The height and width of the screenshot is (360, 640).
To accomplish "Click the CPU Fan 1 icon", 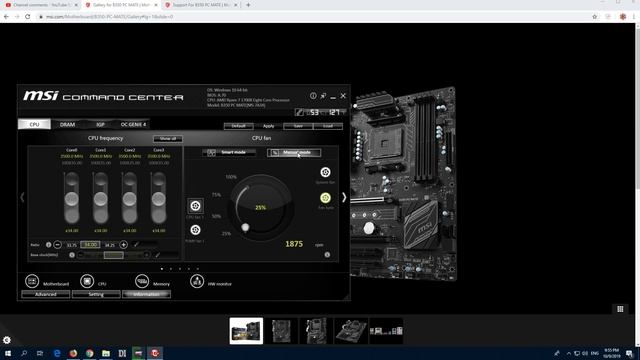I will point(196,206).
